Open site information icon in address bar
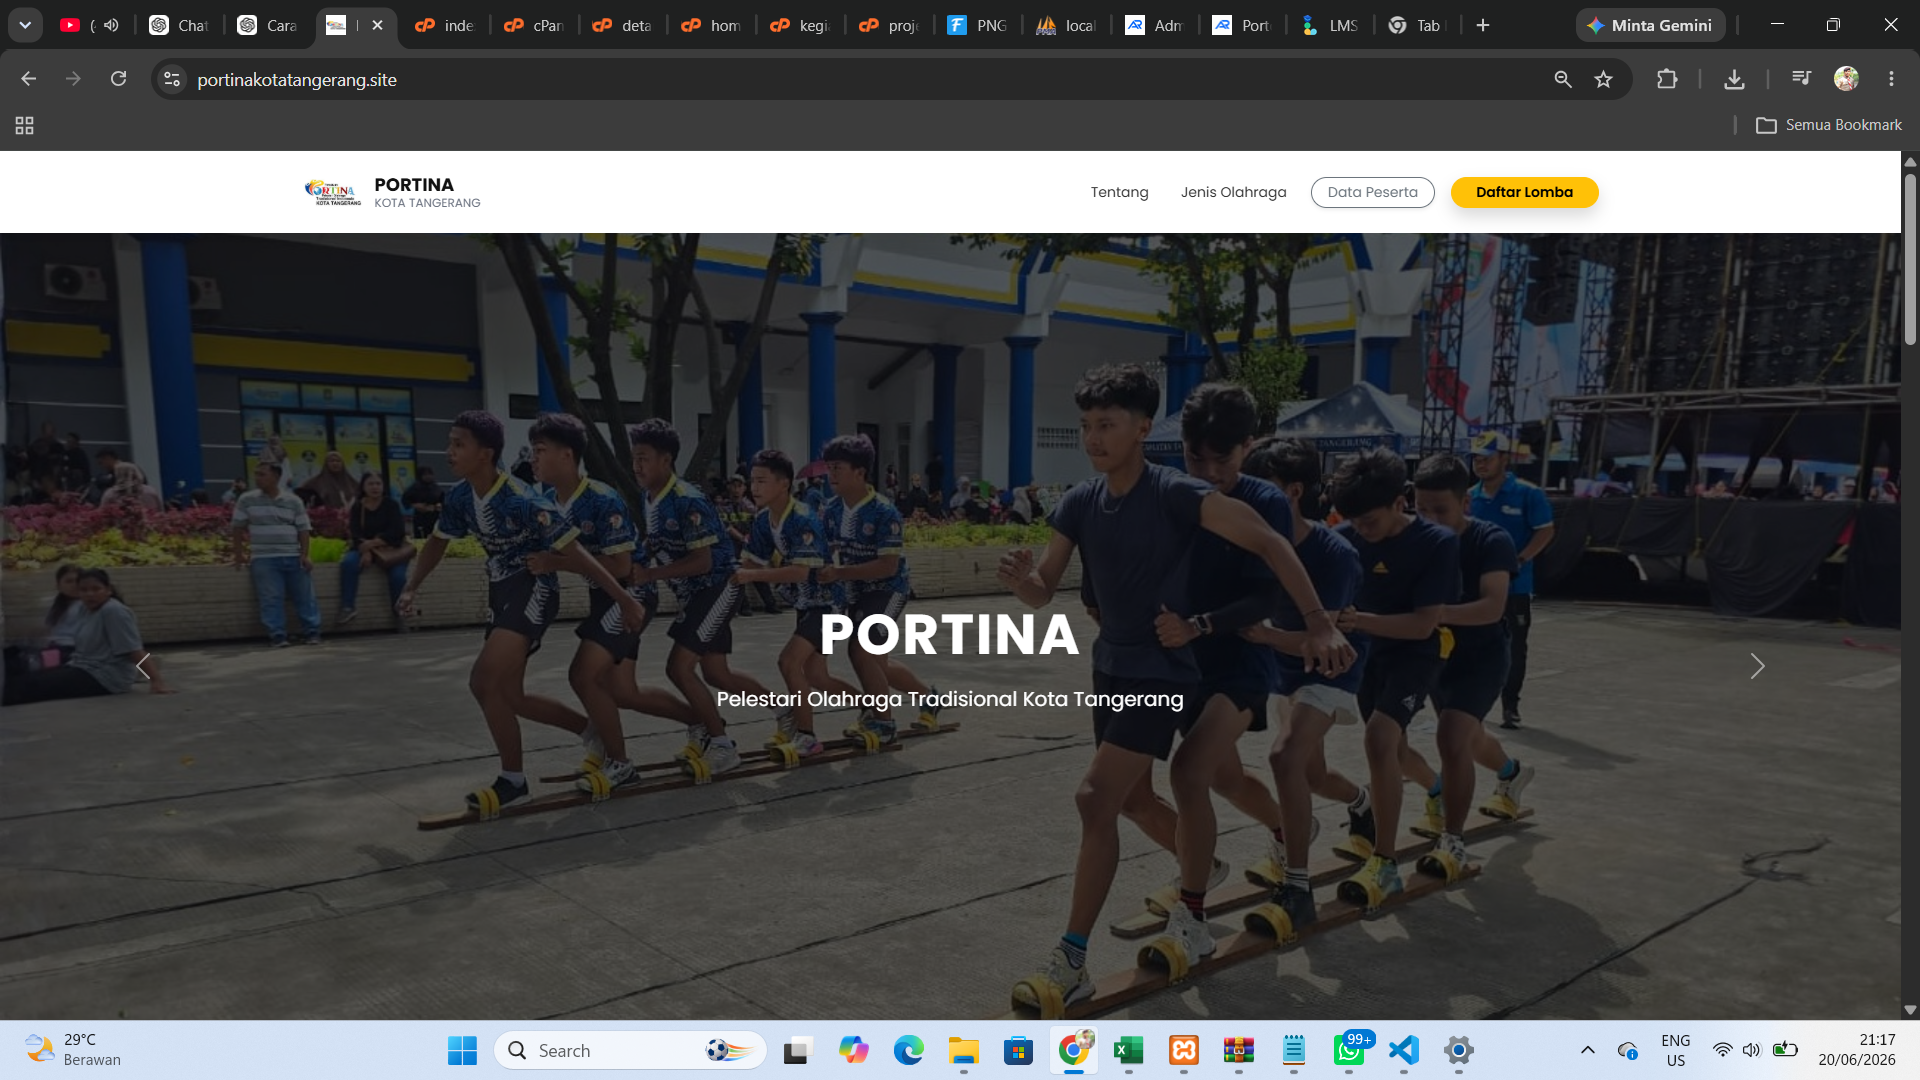The image size is (1920, 1080). click(x=172, y=79)
